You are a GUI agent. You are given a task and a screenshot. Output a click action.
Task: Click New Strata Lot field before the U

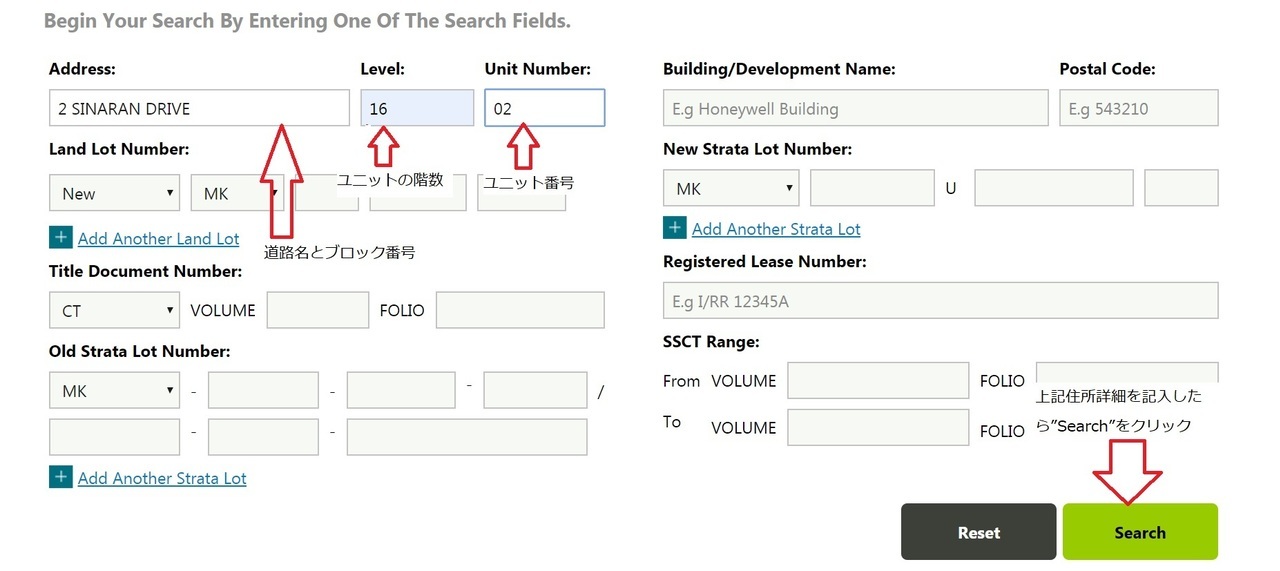[x=872, y=188]
